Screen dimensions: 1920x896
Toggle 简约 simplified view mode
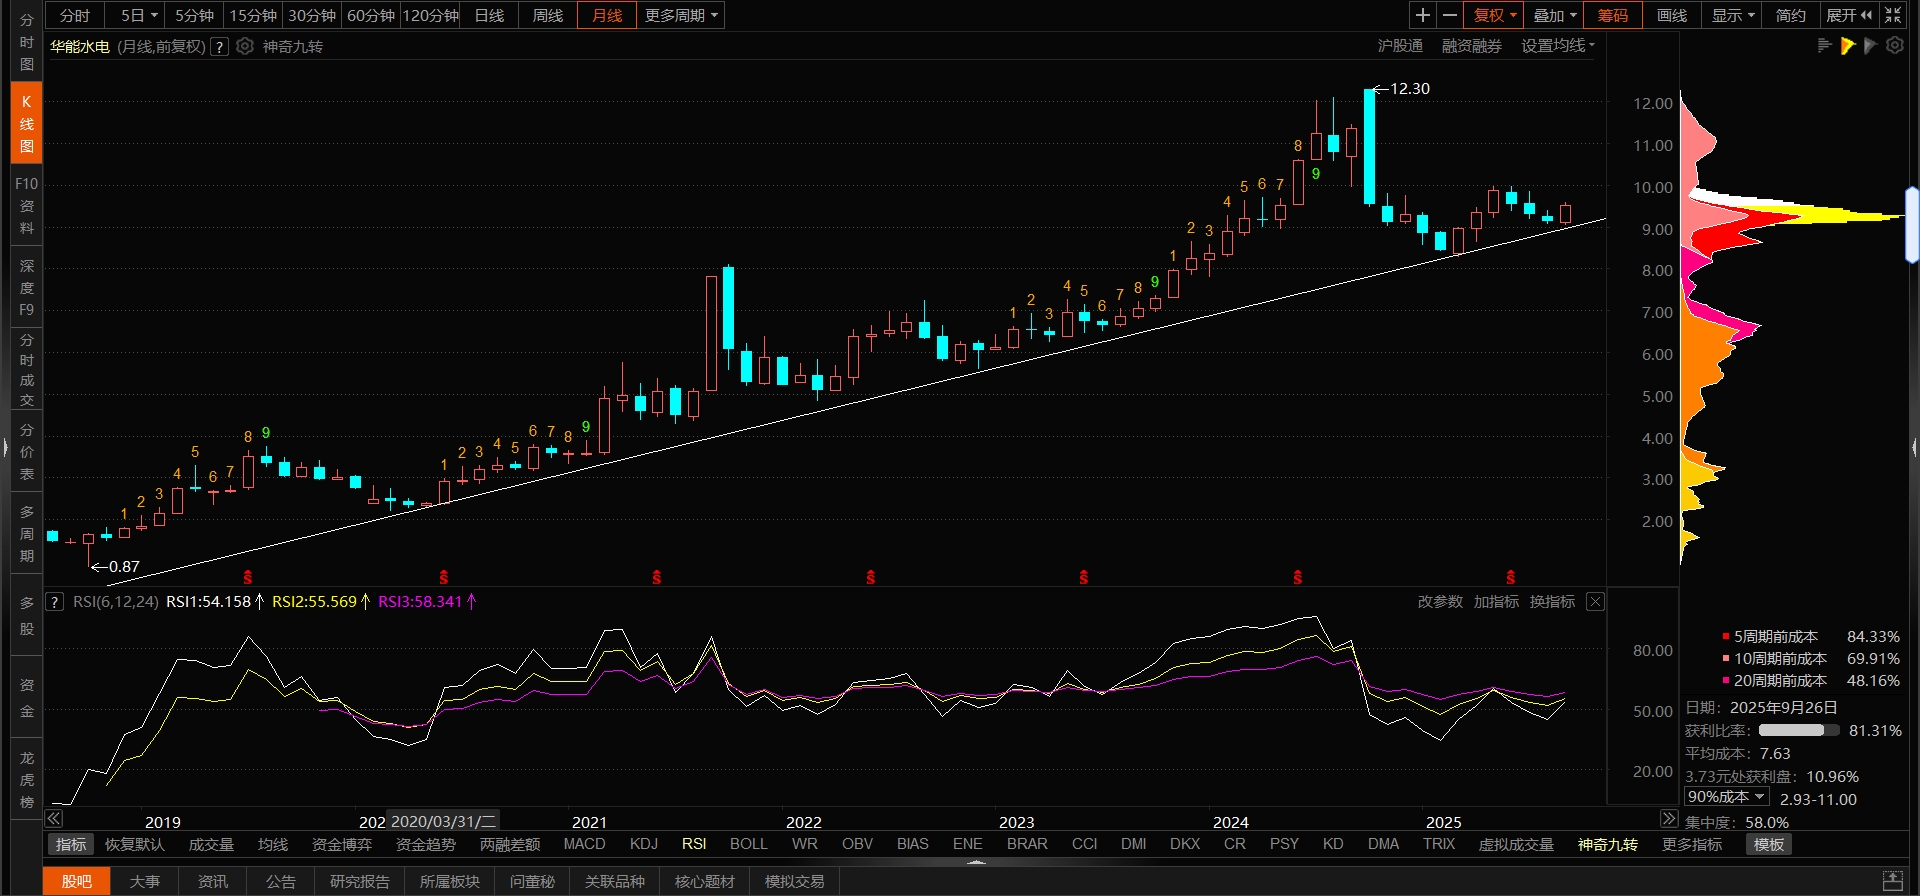tap(1790, 15)
